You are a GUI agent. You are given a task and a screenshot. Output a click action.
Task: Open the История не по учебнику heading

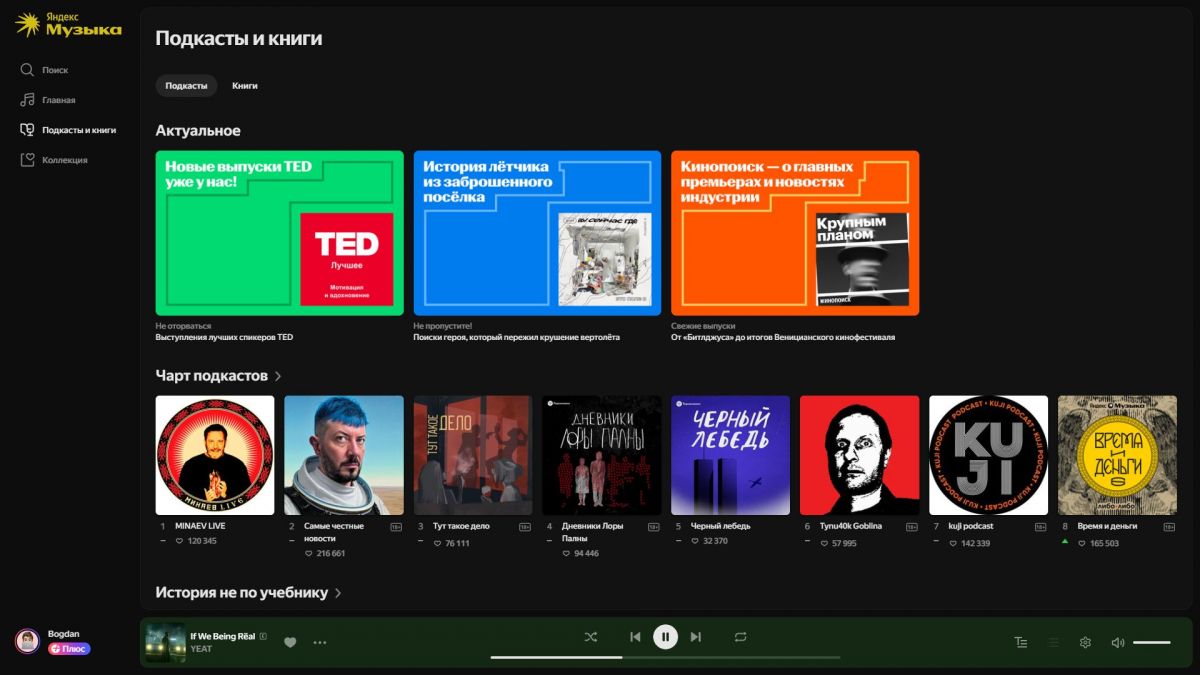click(242, 593)
